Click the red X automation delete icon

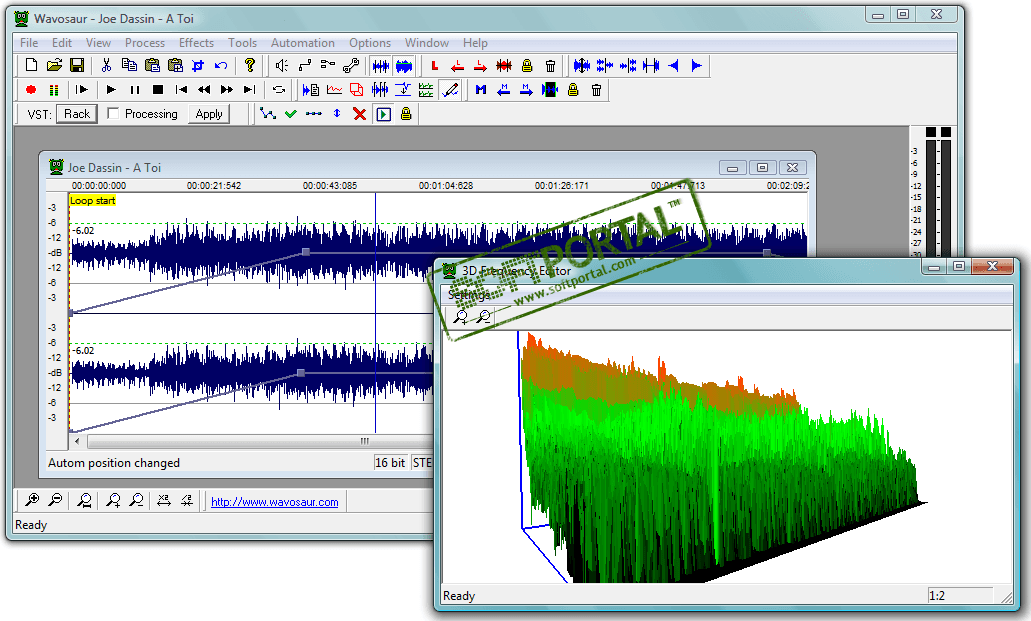[359, 114]
